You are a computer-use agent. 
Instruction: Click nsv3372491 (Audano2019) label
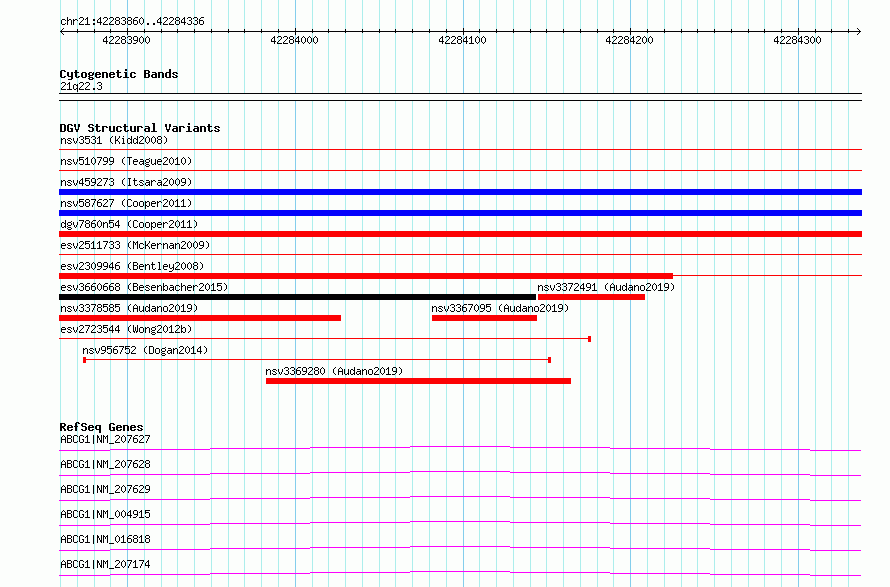[x=606, y=287]
